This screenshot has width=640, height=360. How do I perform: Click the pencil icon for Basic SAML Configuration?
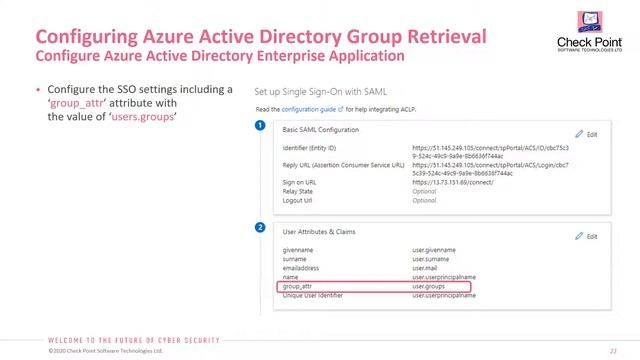(x=579, y=134)
